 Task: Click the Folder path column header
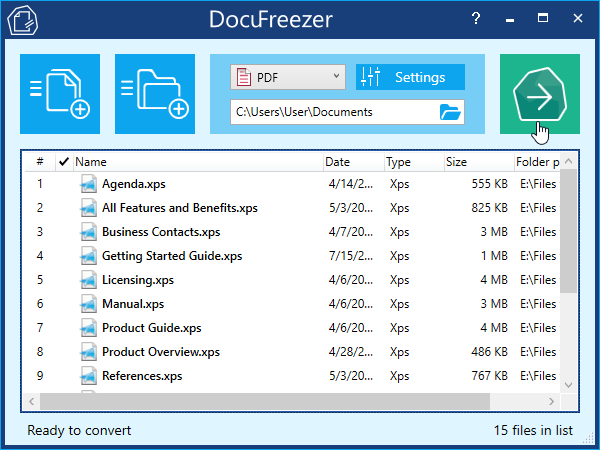(537, 162)
